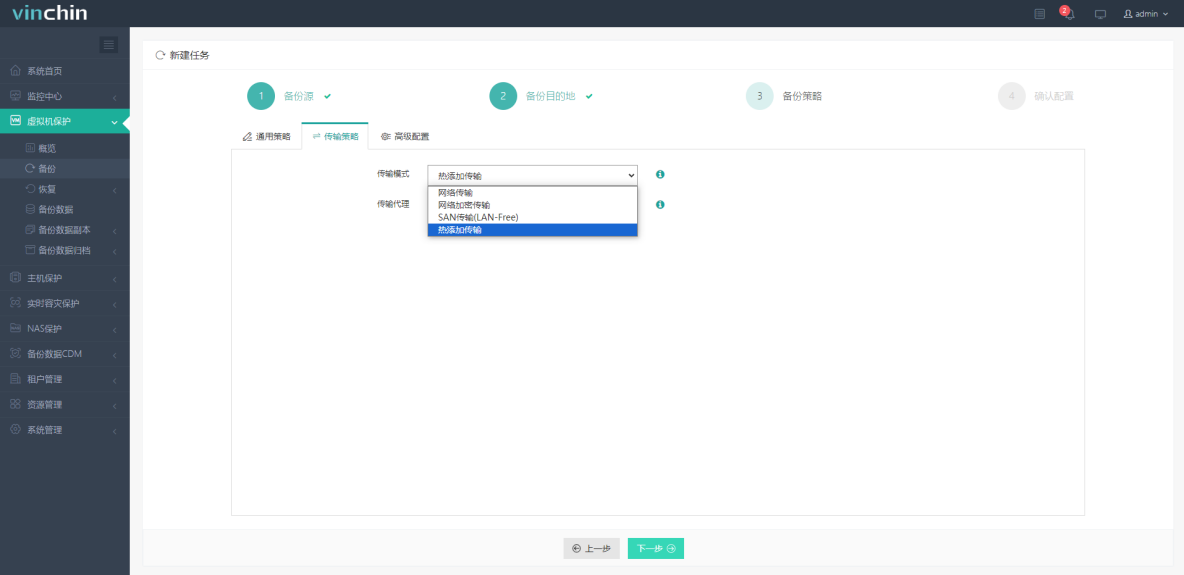Click step 1 备份源 circle
The height and width of the screenshot is (575, 1184).
point(261,96)
